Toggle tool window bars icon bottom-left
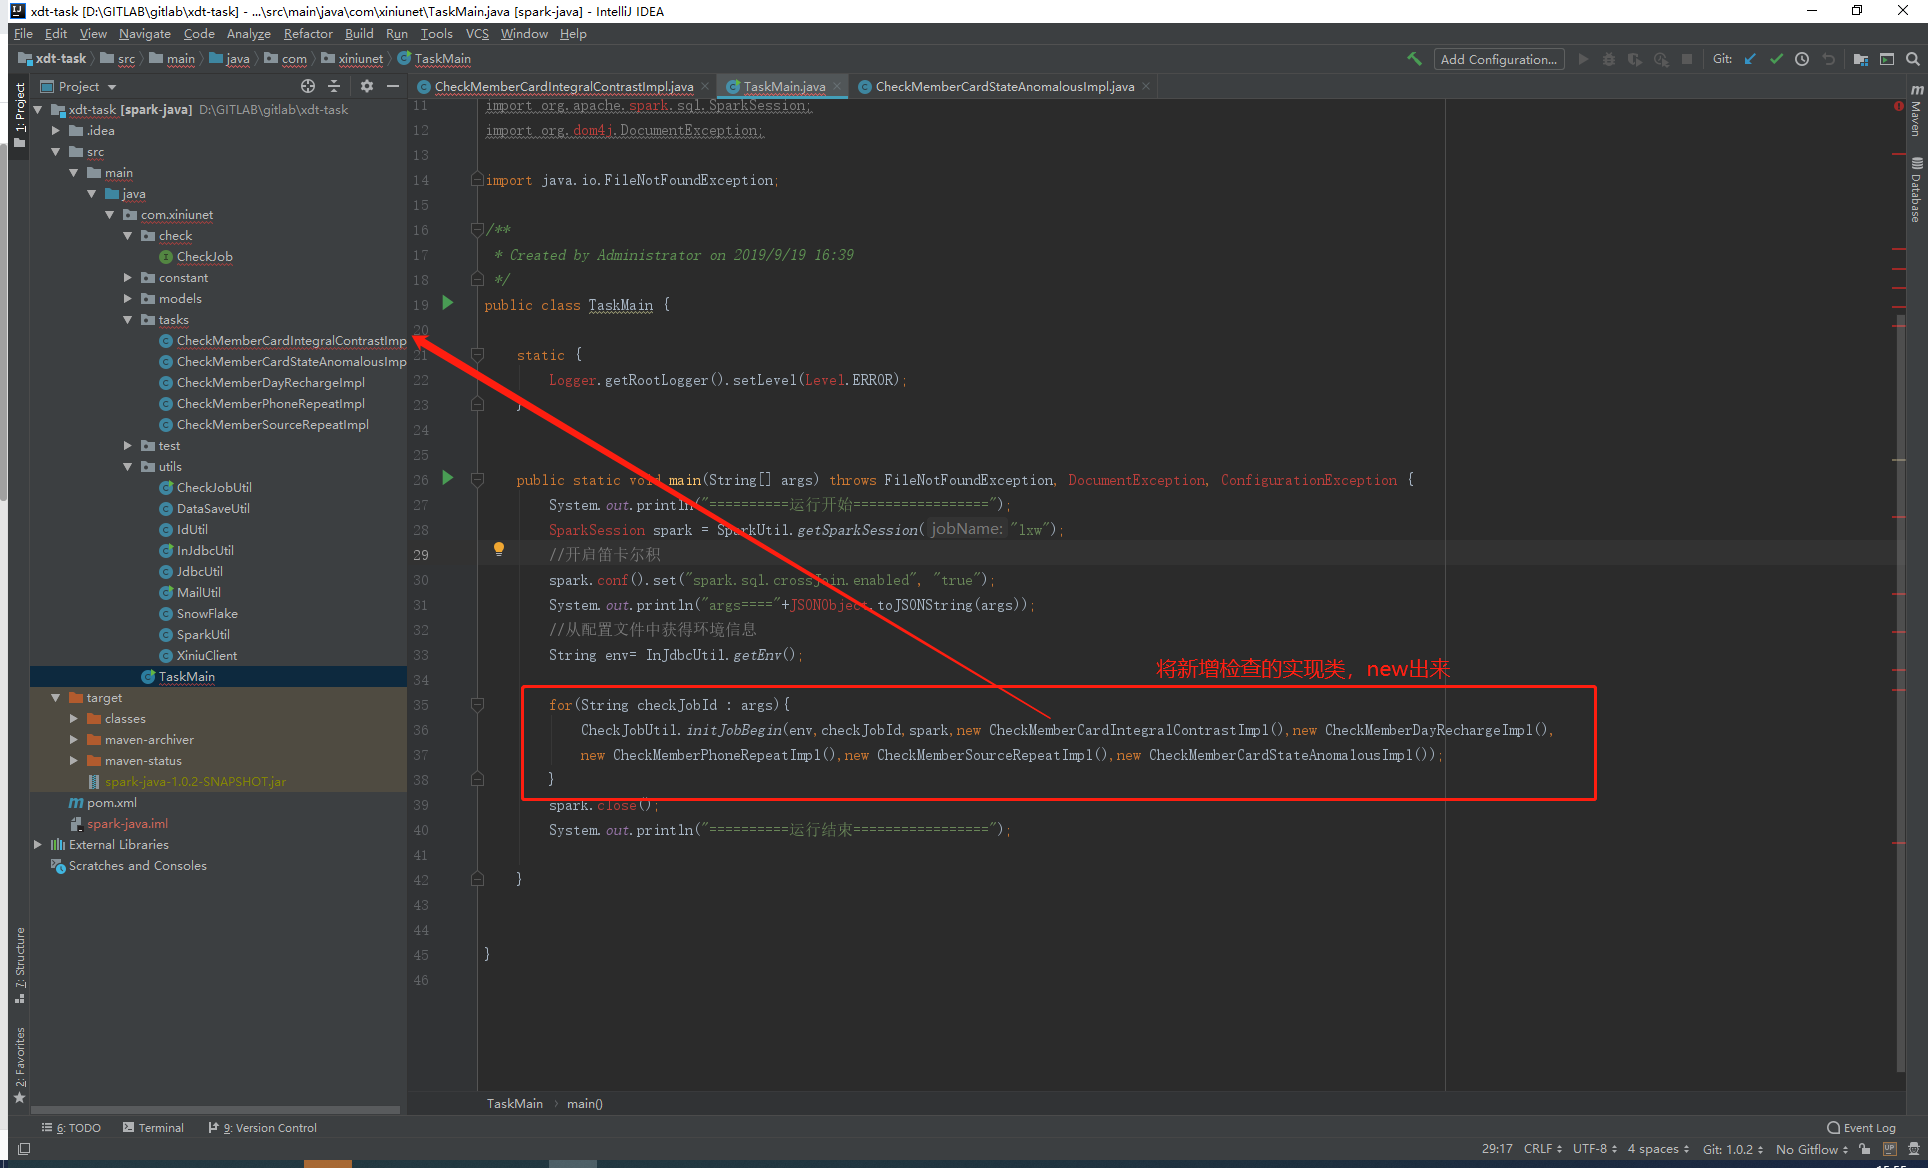 (24, 1149)
